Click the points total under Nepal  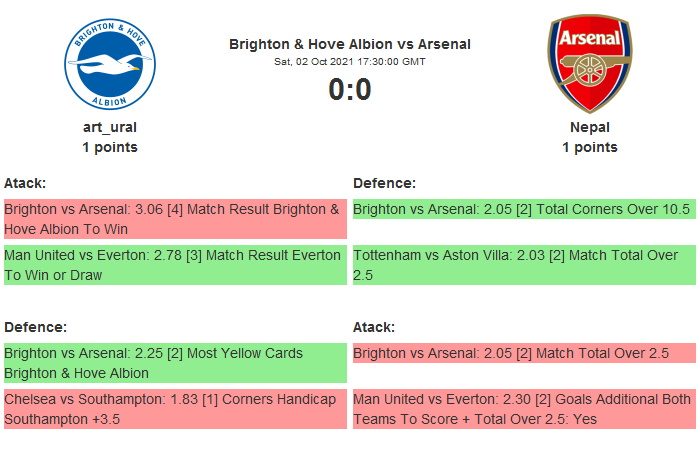click(590, 147)
